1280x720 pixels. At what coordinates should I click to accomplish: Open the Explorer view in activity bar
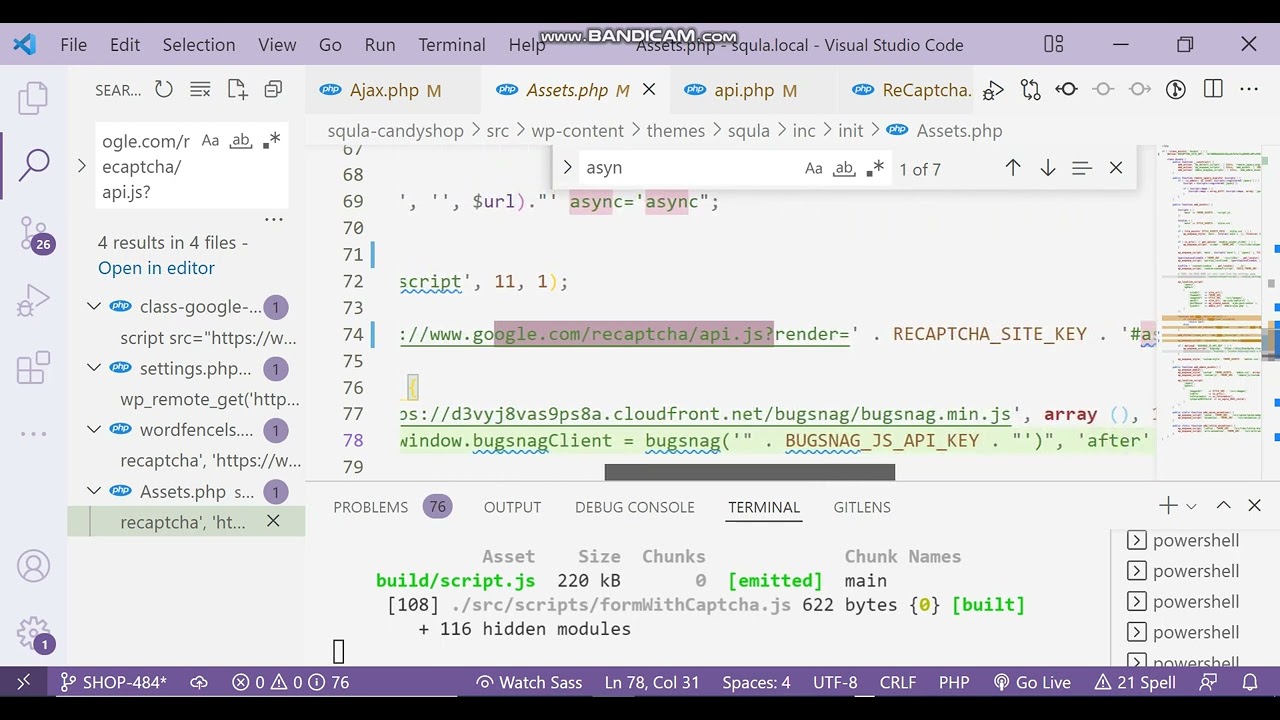pyautogui.click(x=33, y=98)
